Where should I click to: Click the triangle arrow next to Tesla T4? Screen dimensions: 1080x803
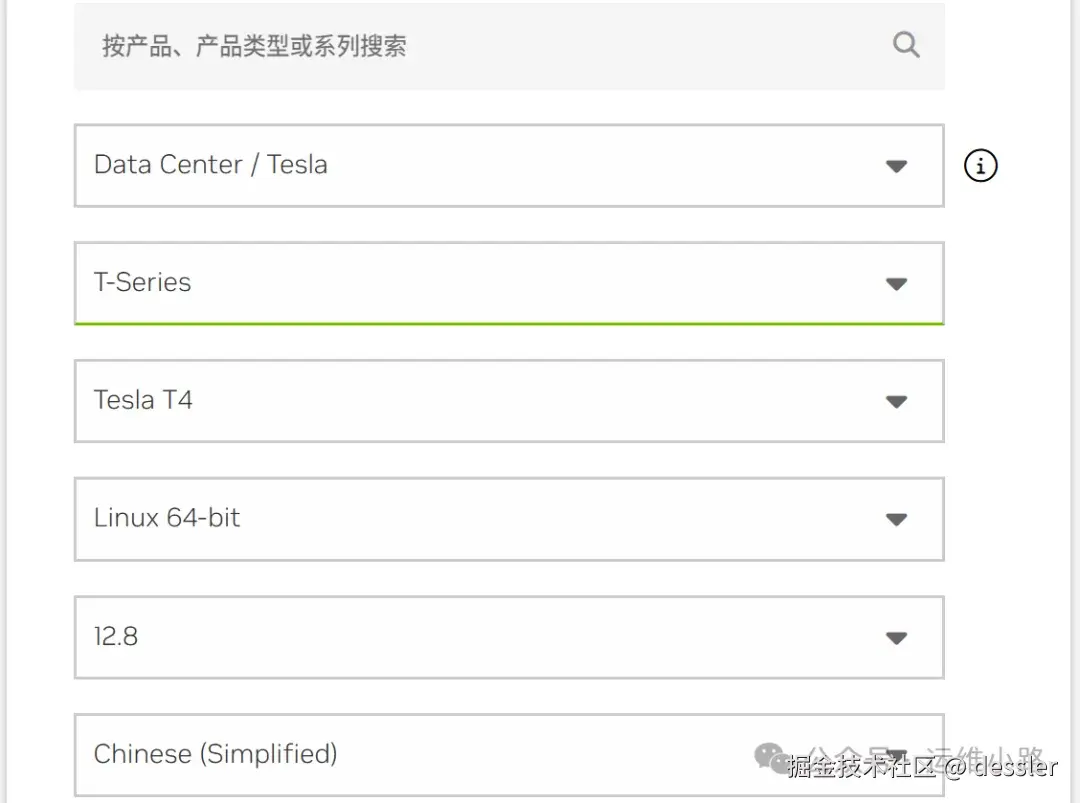pos(896,402)
